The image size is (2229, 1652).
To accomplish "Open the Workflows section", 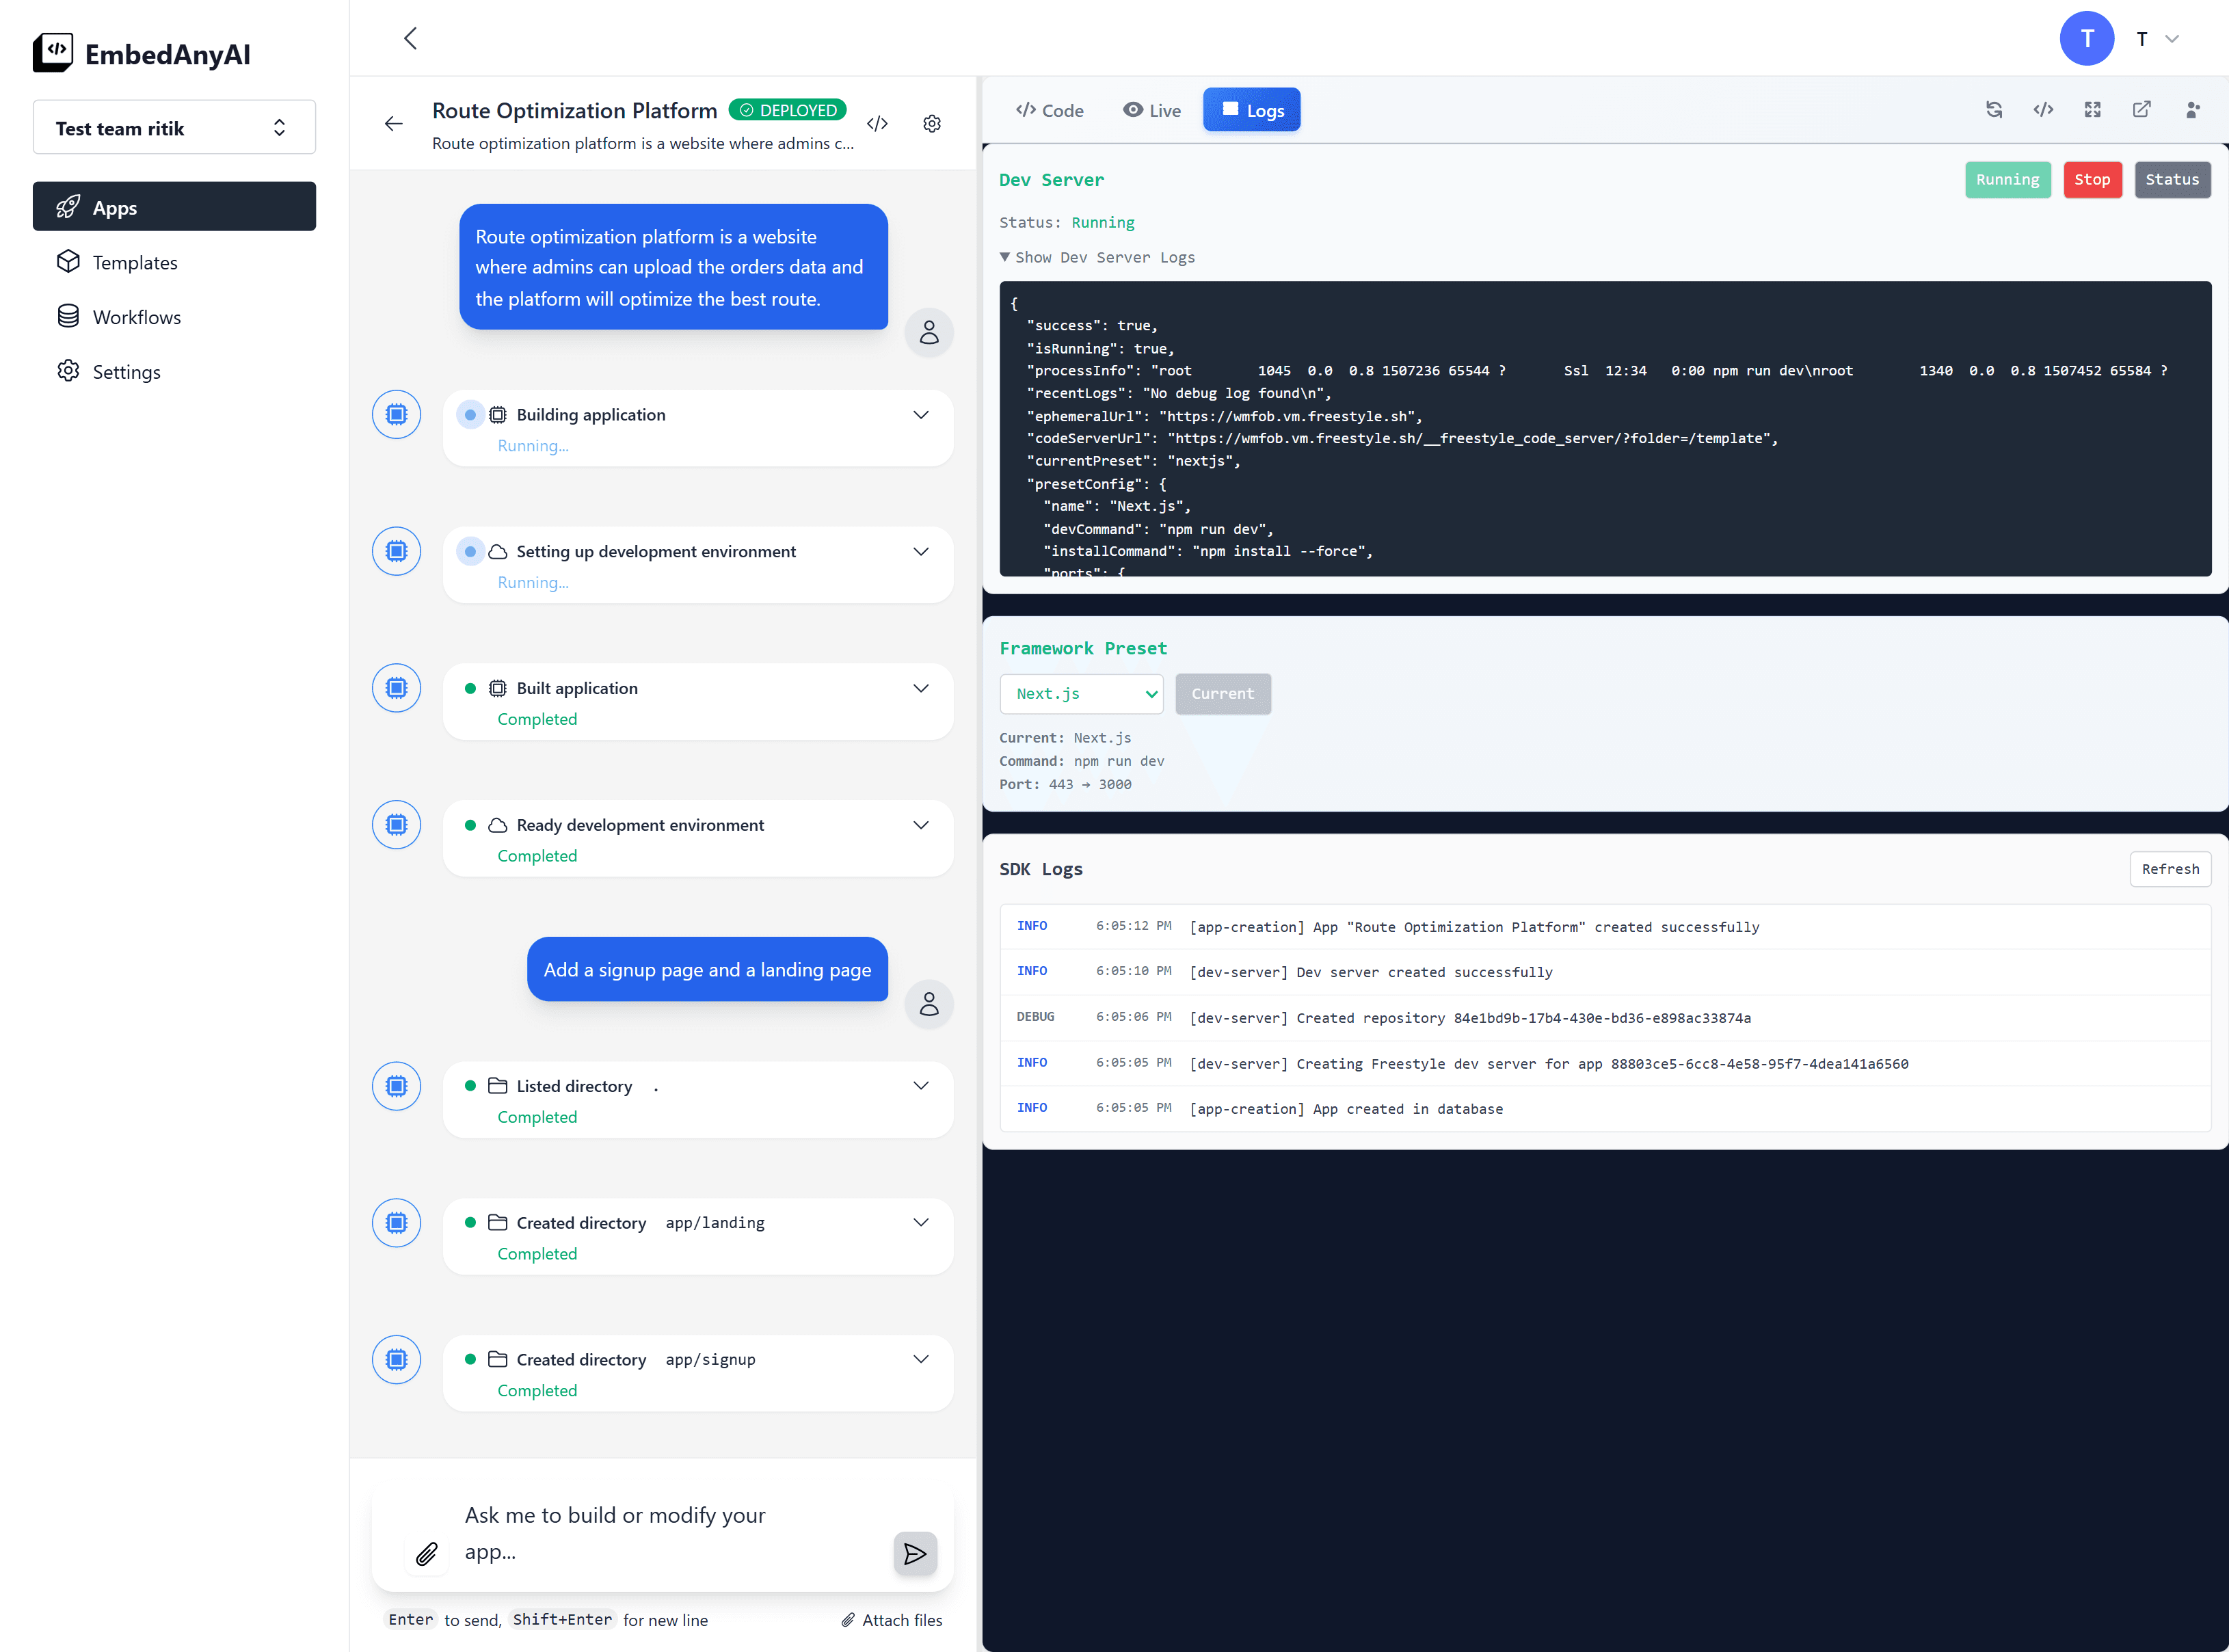I will 136,317.
